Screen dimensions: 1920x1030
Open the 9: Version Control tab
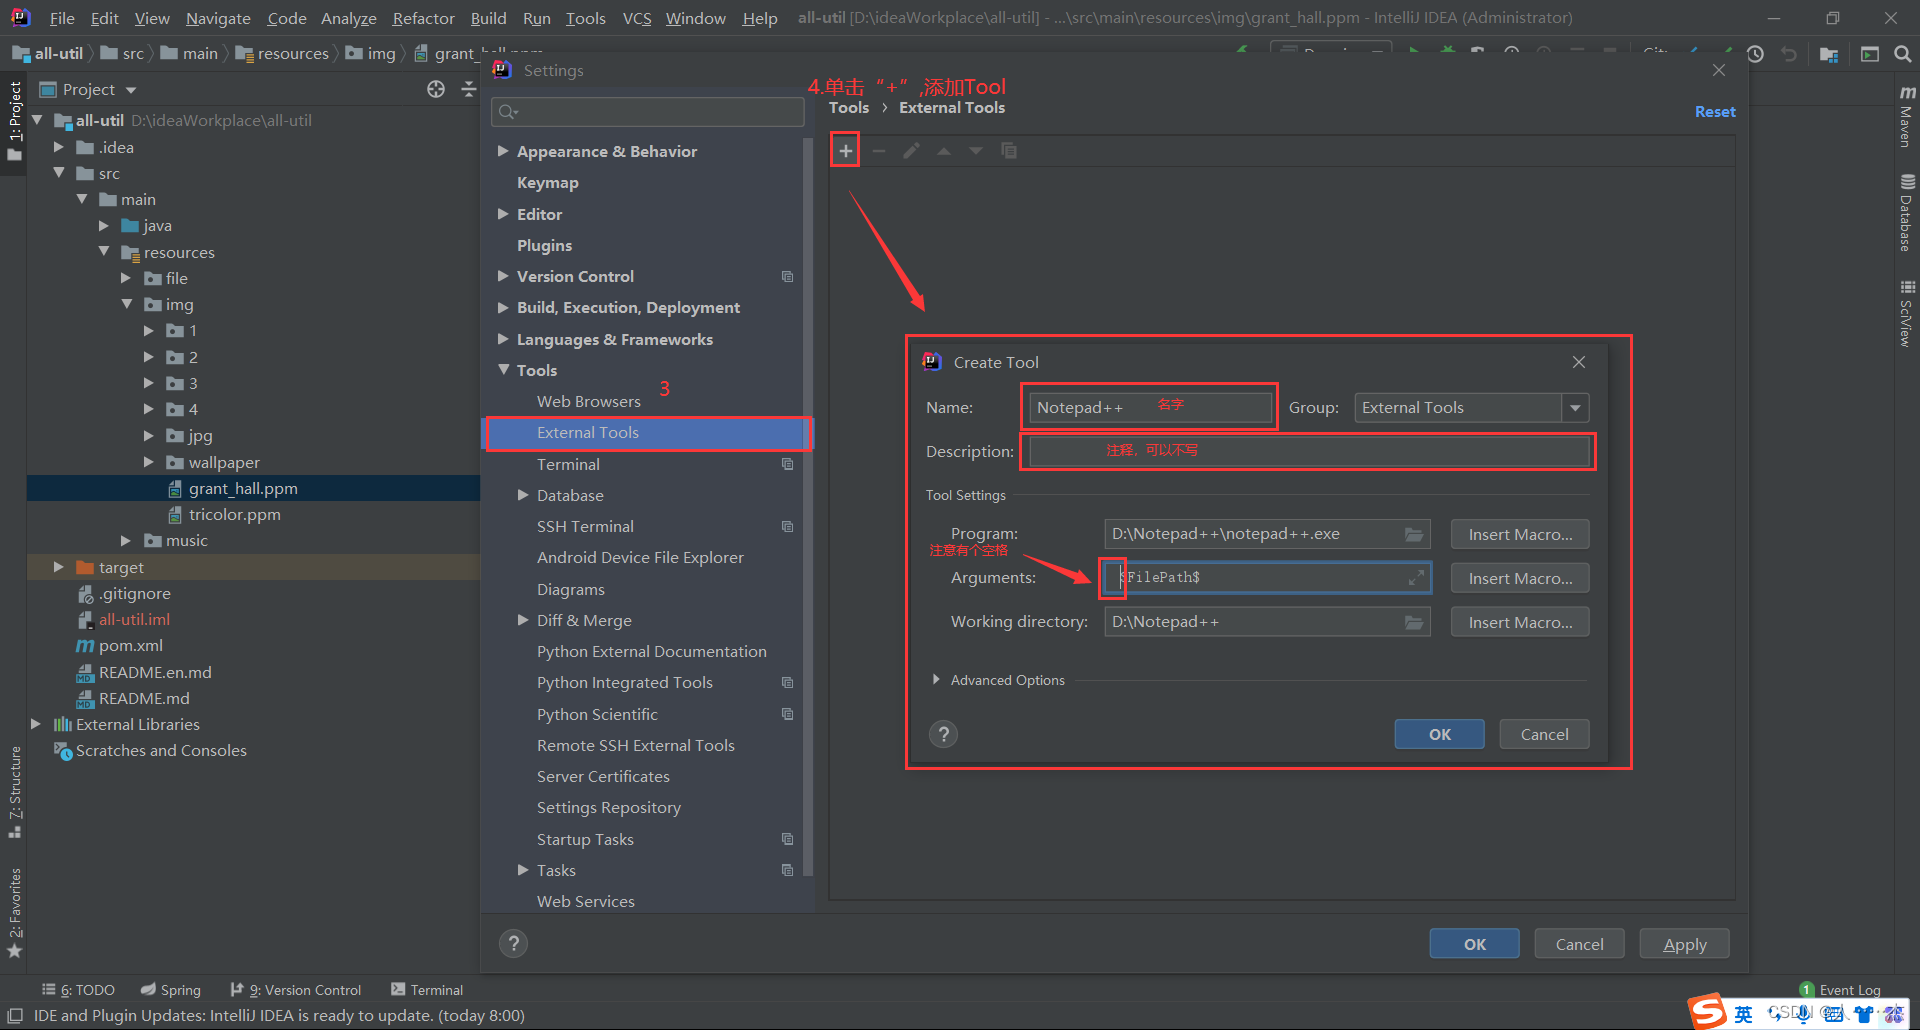tap(296, 990)
